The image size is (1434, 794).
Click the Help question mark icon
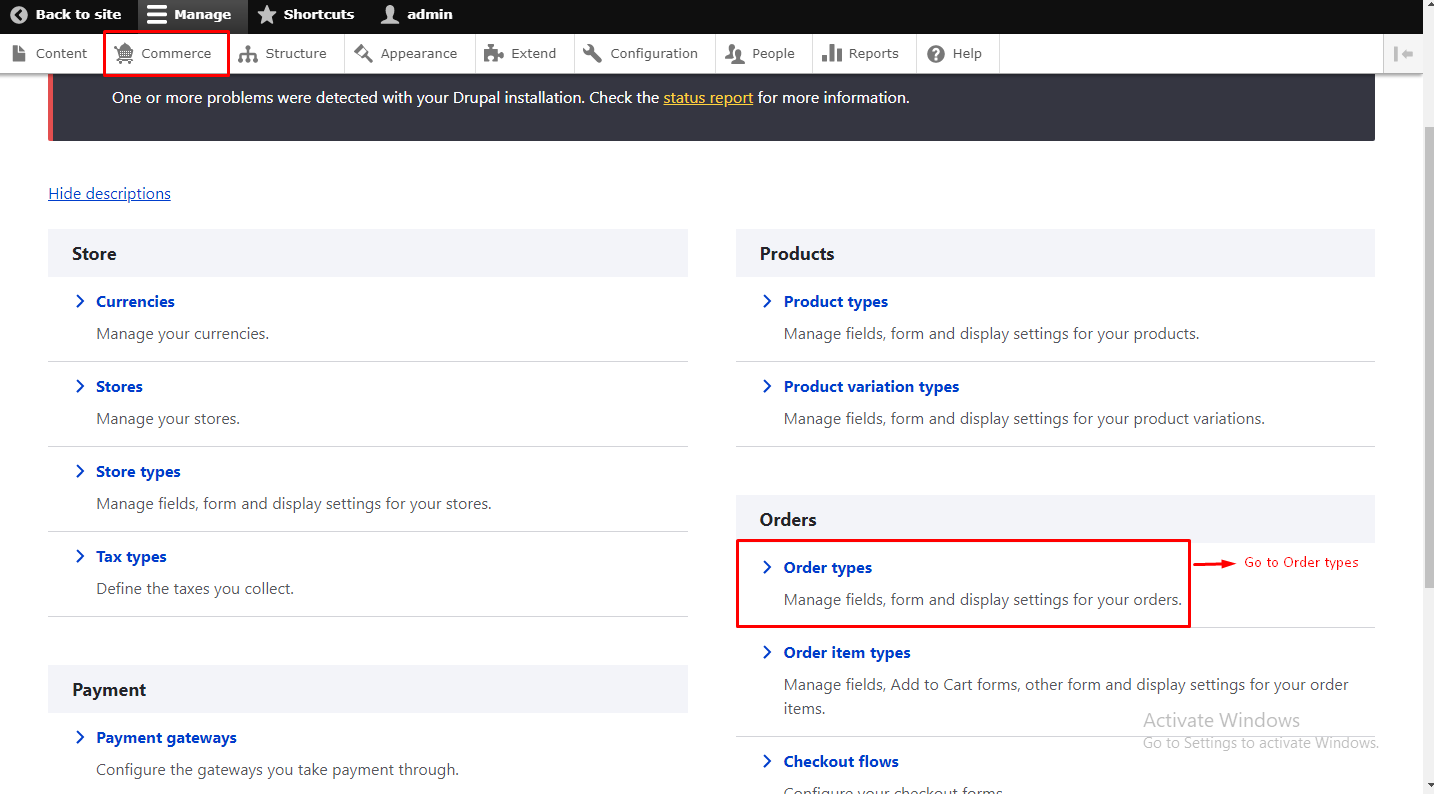point(936,54)
